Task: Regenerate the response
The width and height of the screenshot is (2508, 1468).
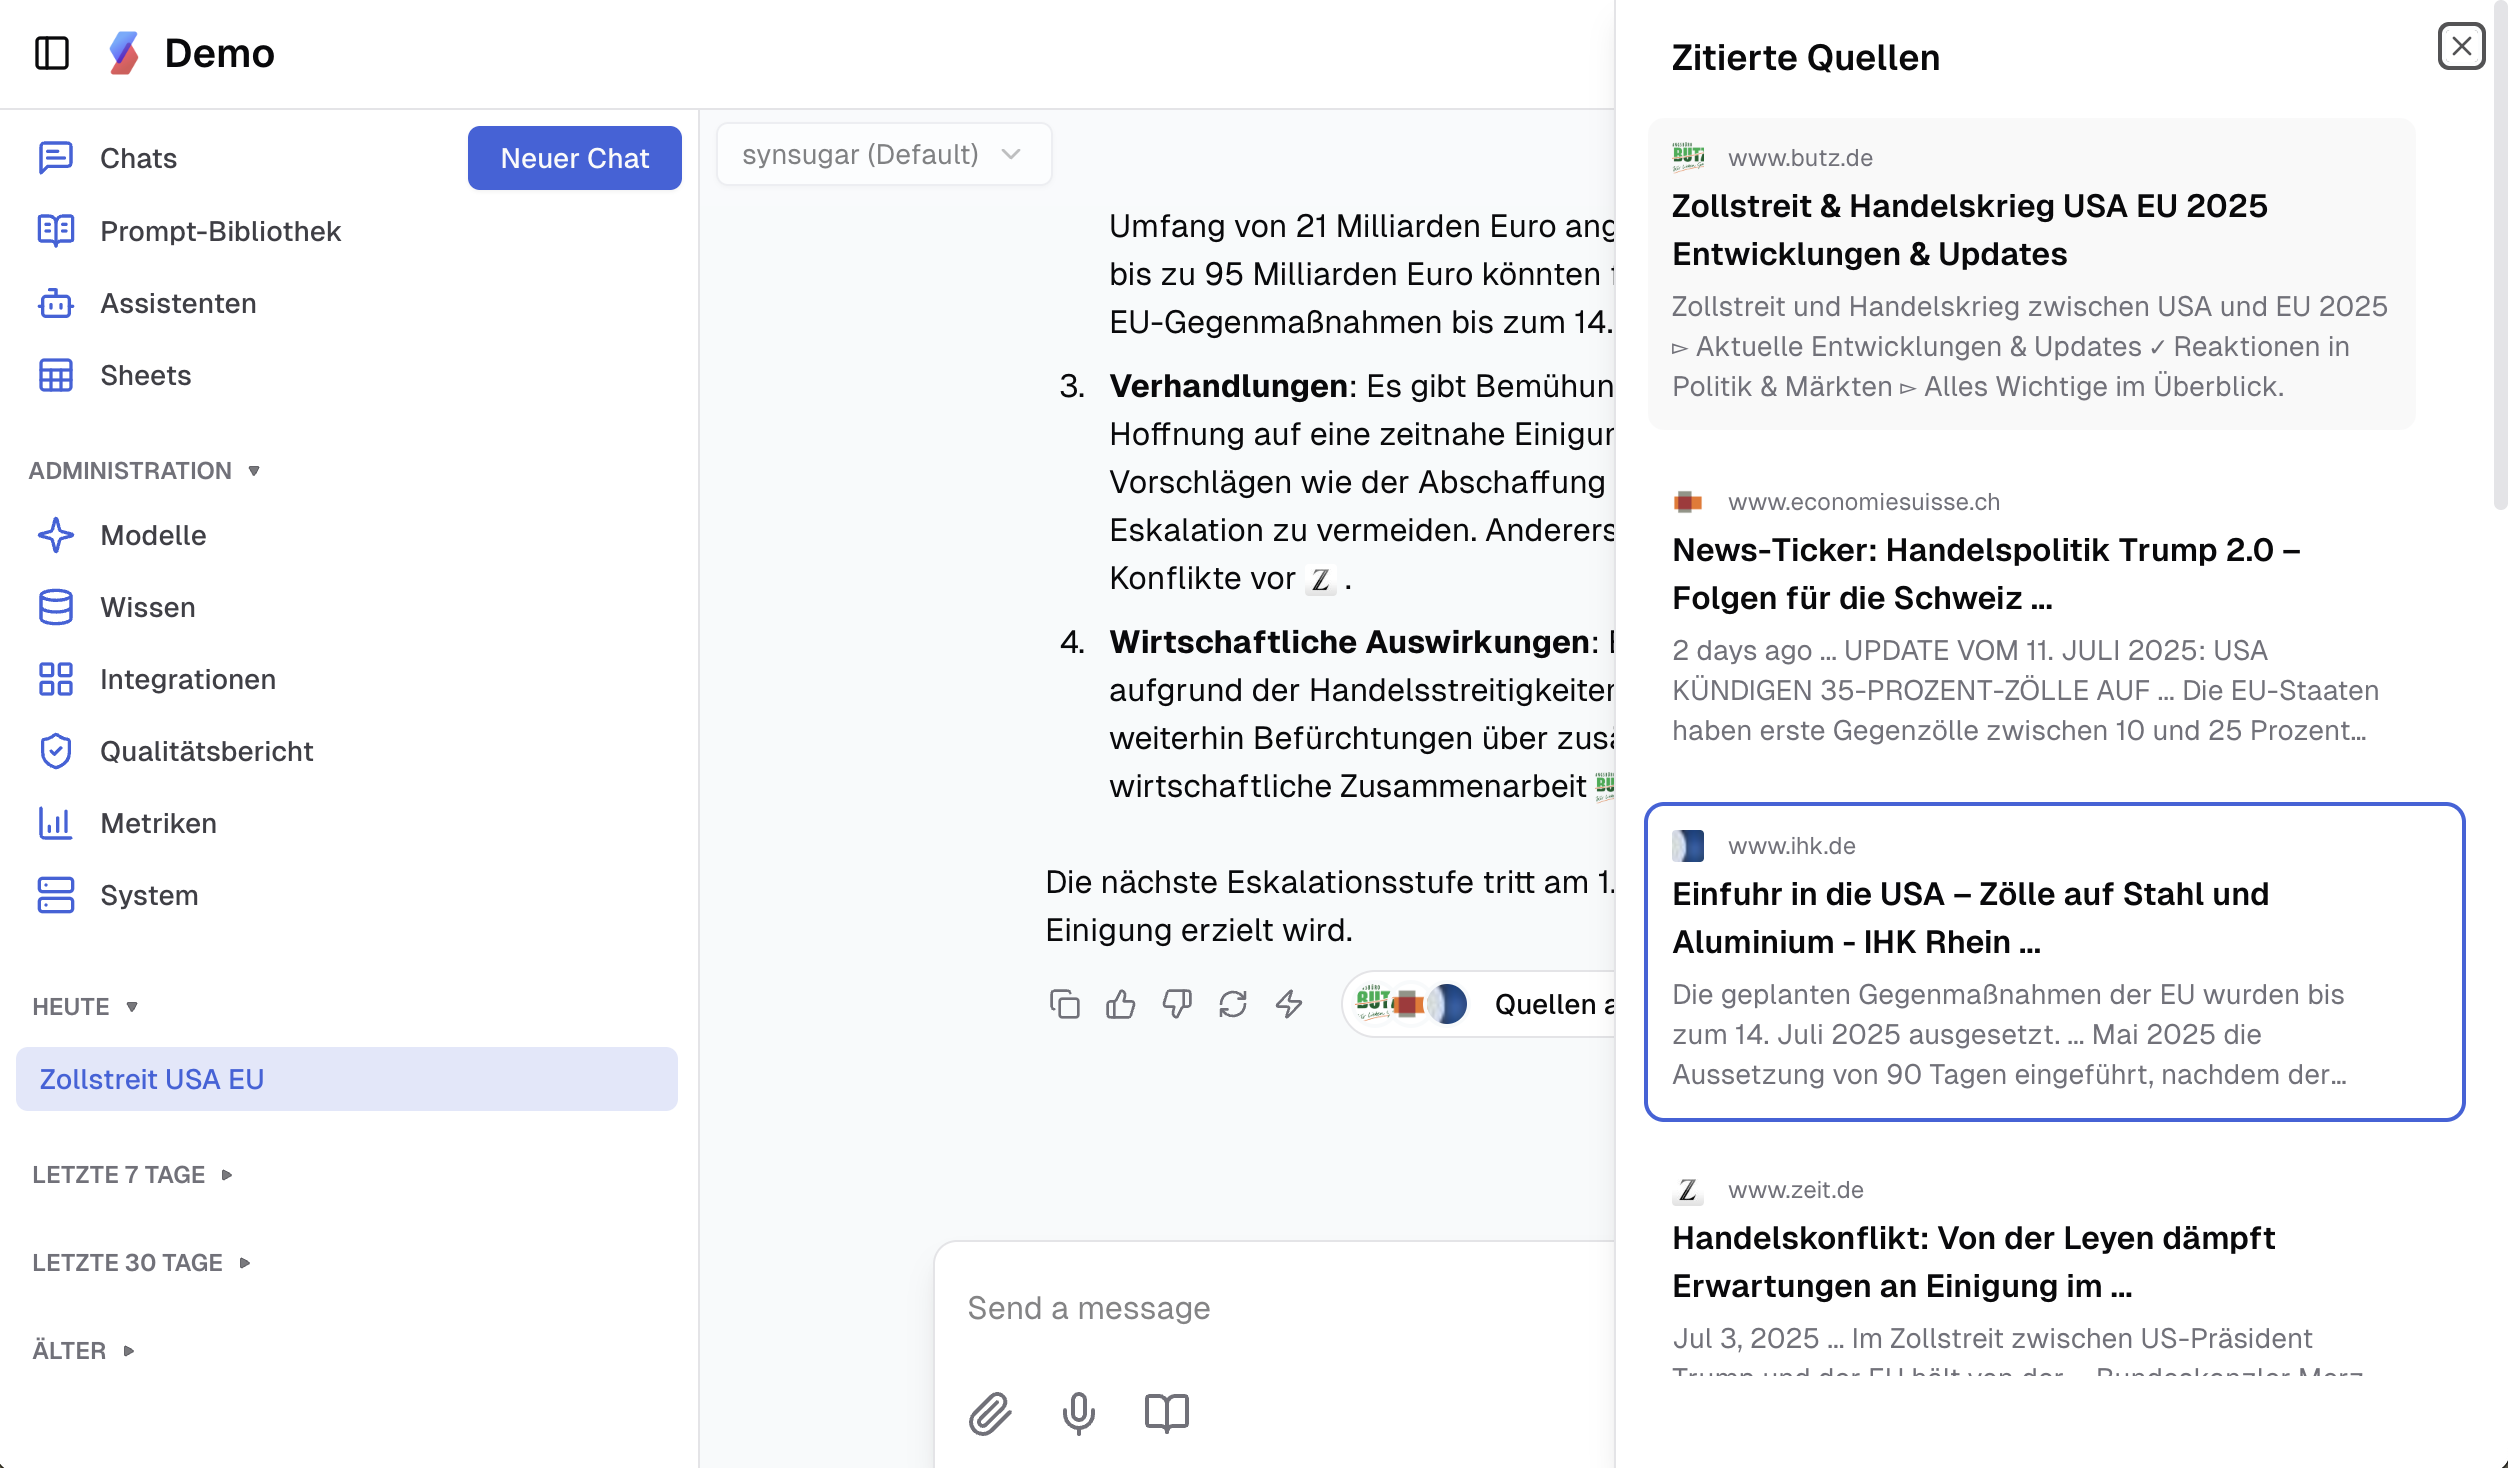Action: [x=1233, y=1005]
